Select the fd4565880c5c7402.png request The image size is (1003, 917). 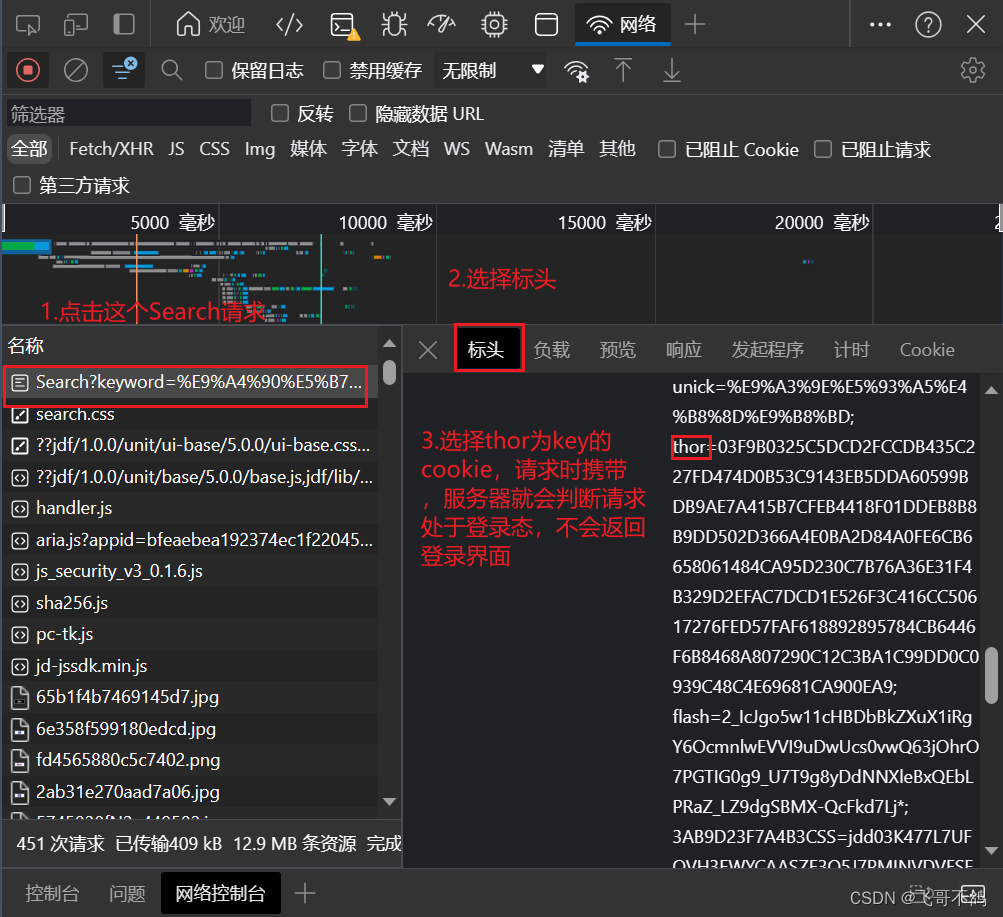(190, 760)
